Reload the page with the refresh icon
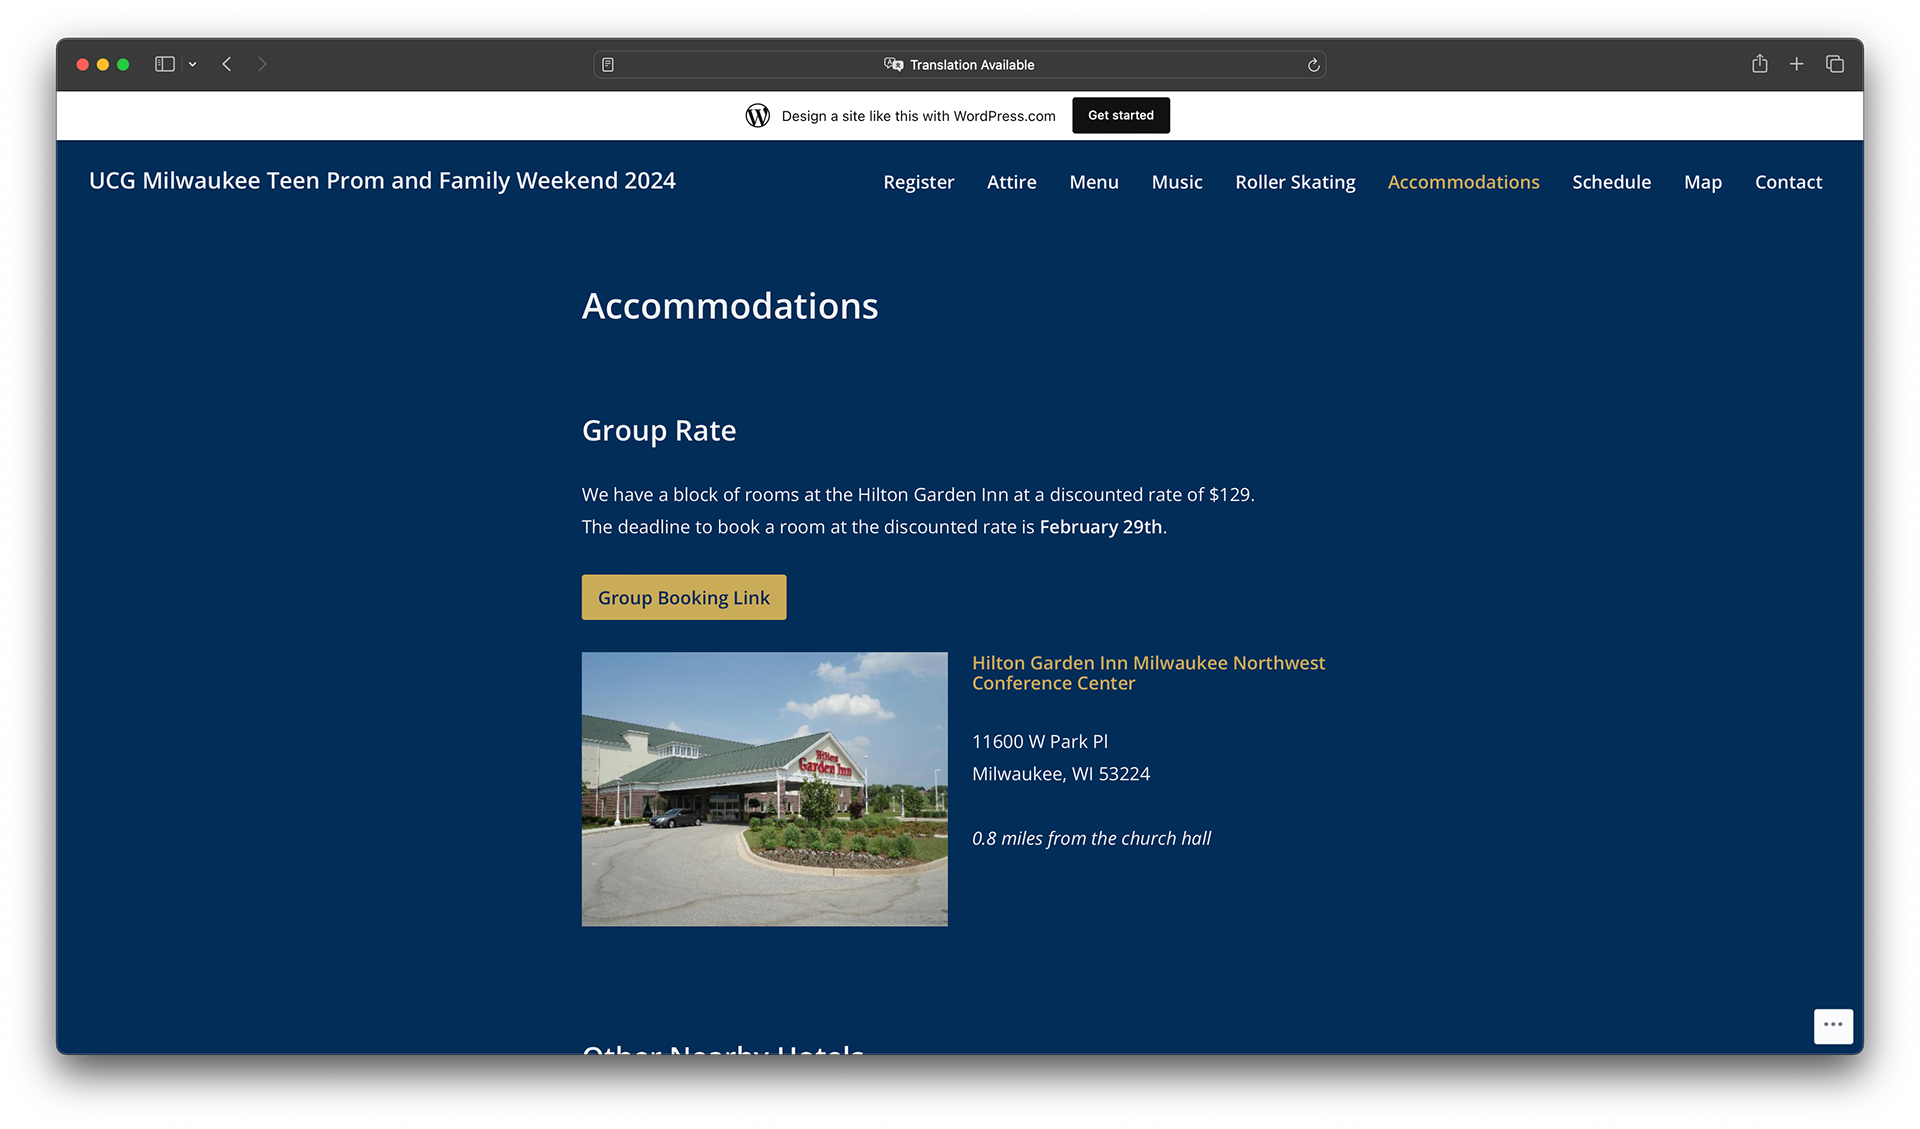This screenshot has height=1129, width=1920. pyautogui.click(x=1313, y=65)
